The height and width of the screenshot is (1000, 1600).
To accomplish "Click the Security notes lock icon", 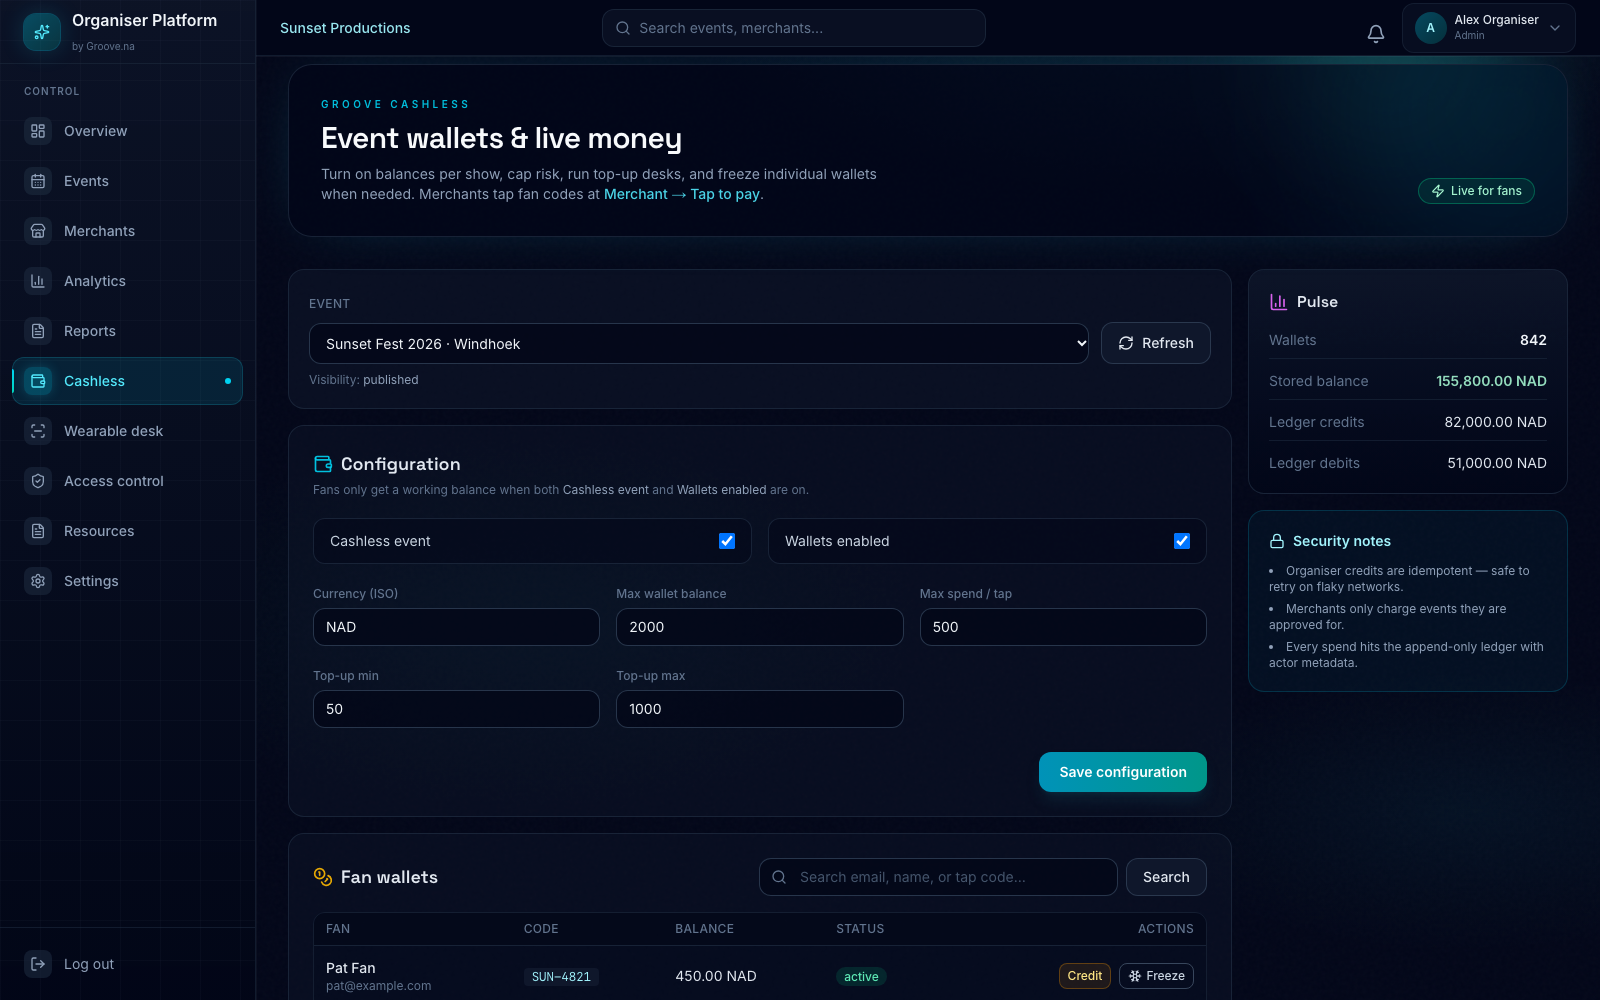I will pyautogui.click(x=1277, y=541).
